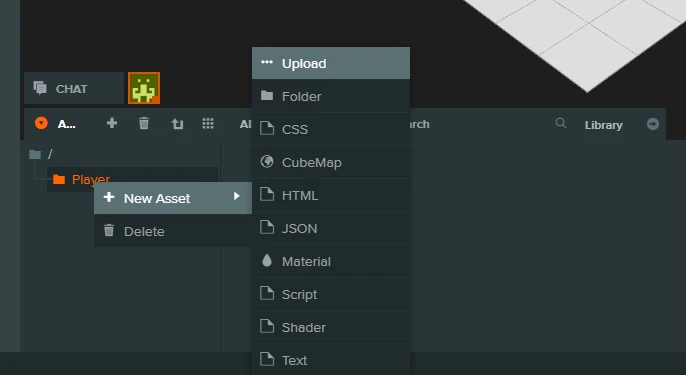The height and width of the screenshot is (375, 686).
Task: Create a new Script asset
Action: coord(331,294)
